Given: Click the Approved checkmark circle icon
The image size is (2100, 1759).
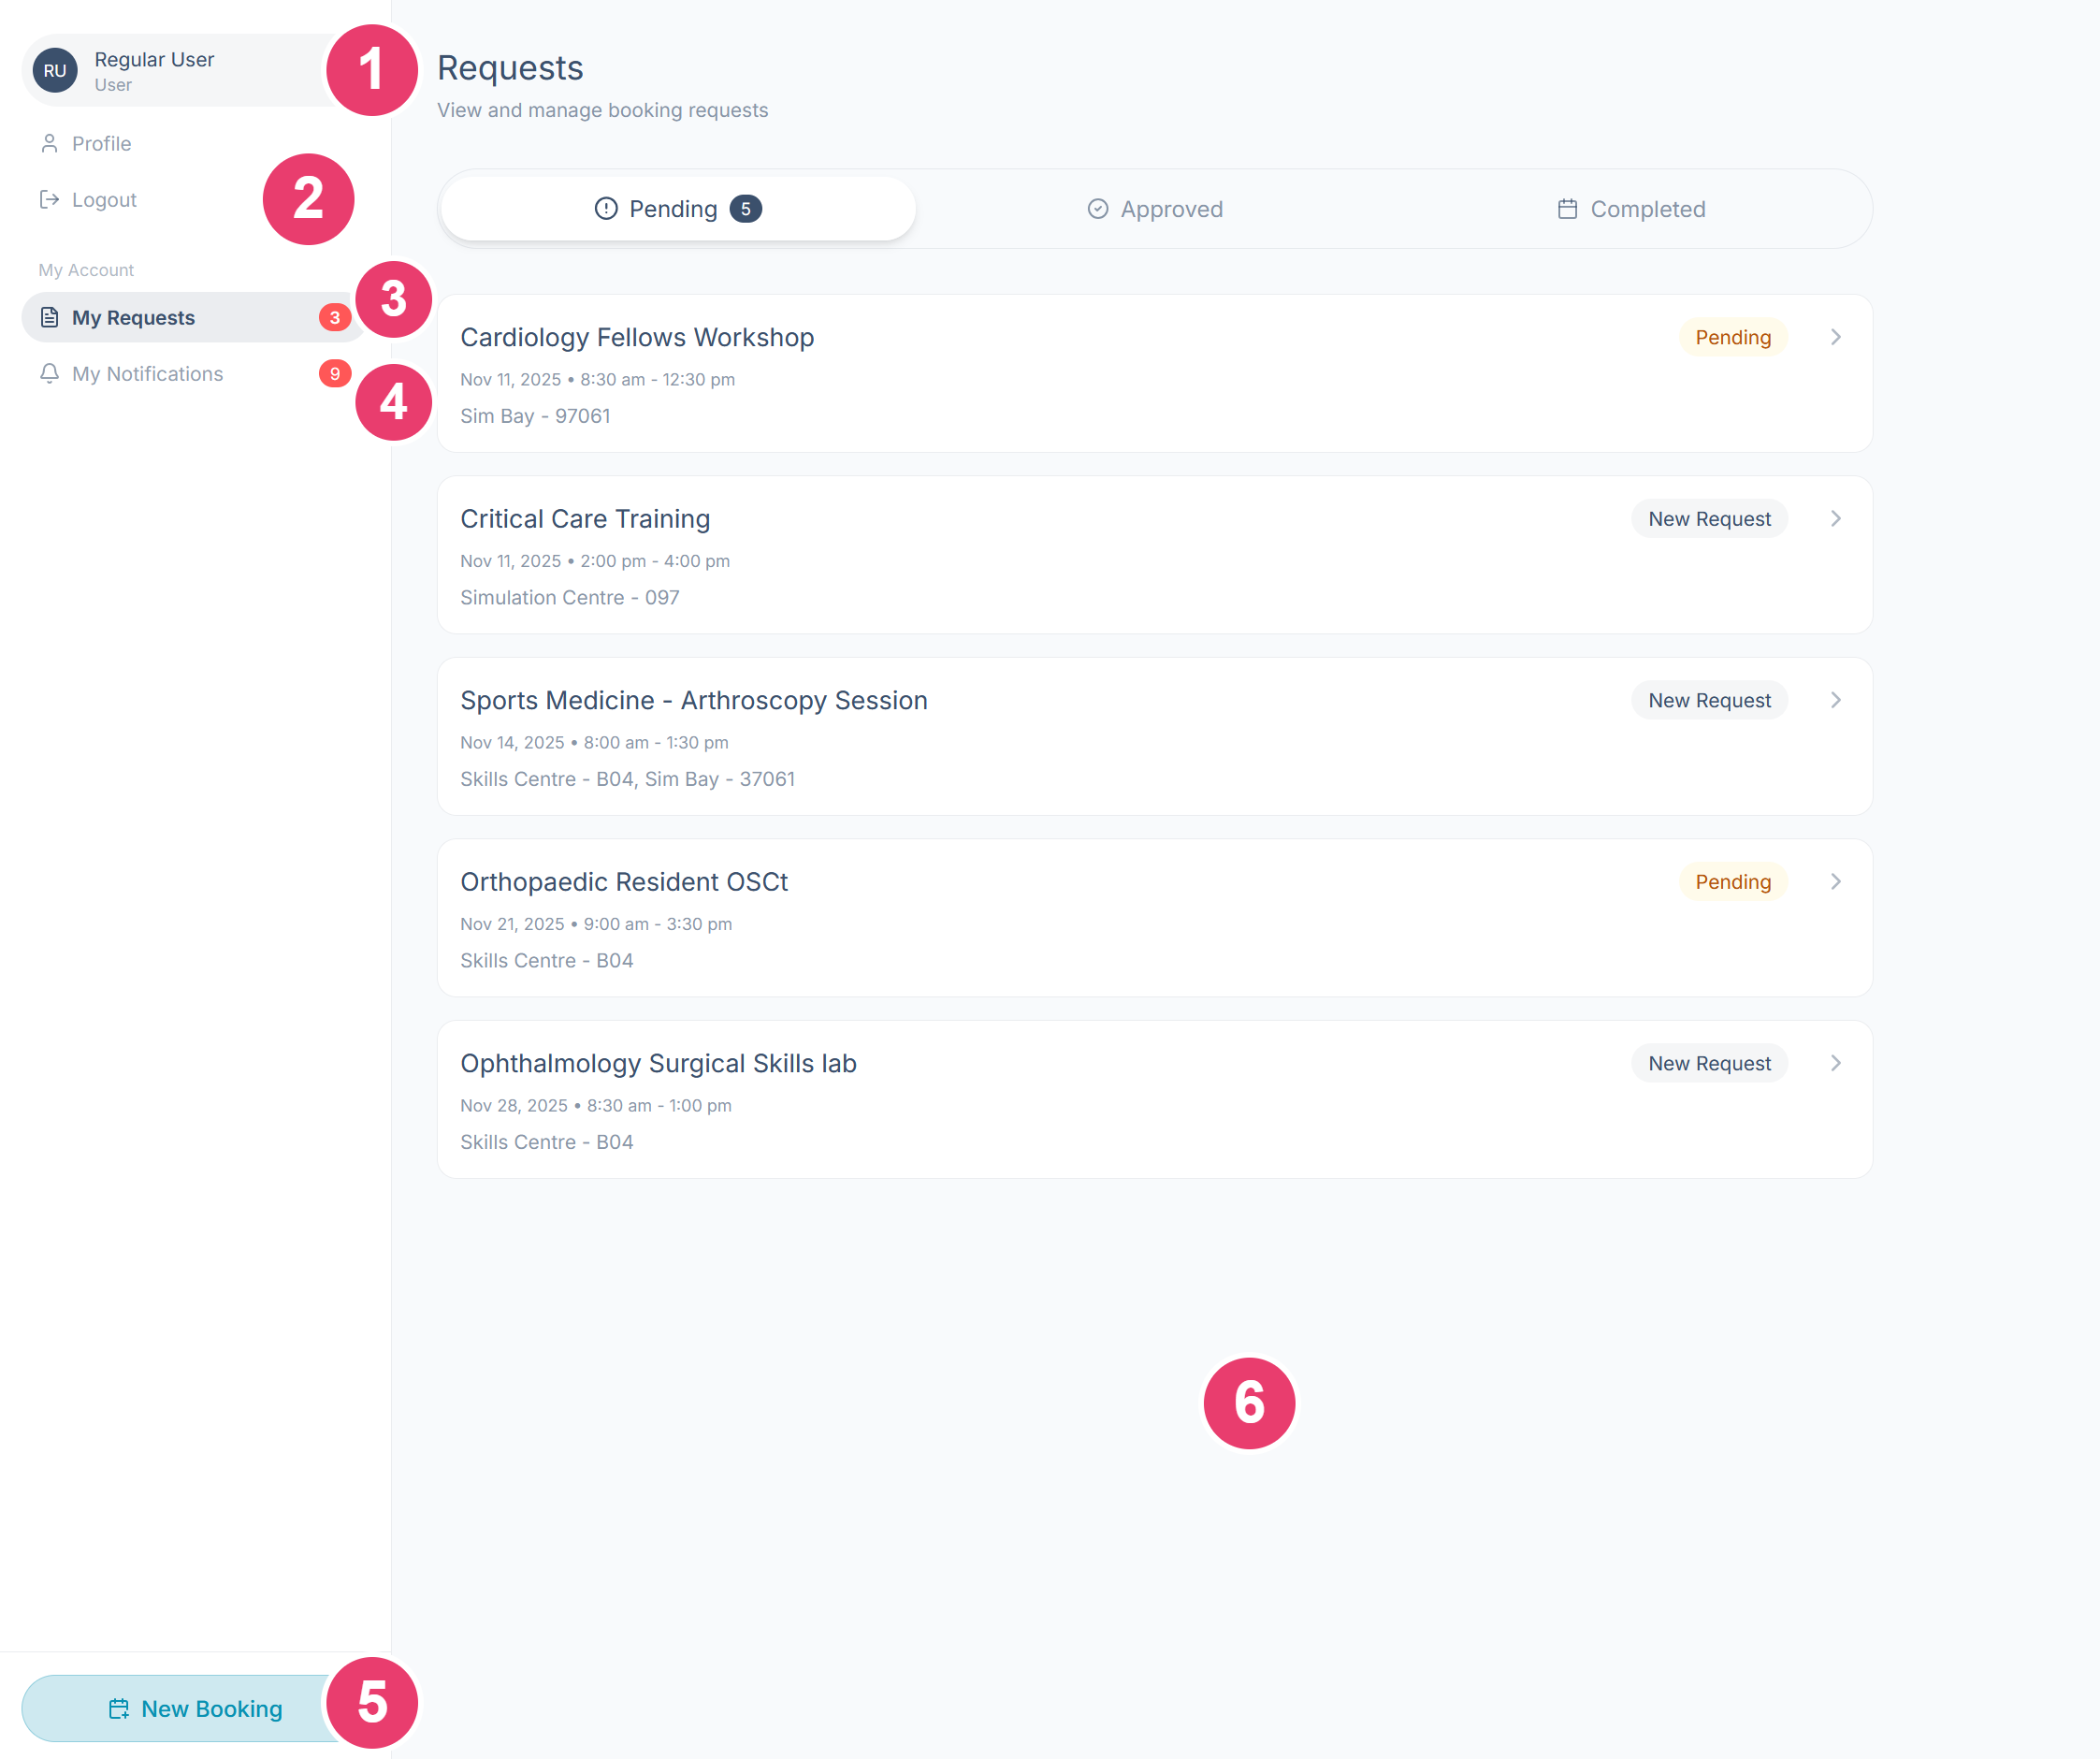Looking at the screenshot, I should [x=1098, y=208].
